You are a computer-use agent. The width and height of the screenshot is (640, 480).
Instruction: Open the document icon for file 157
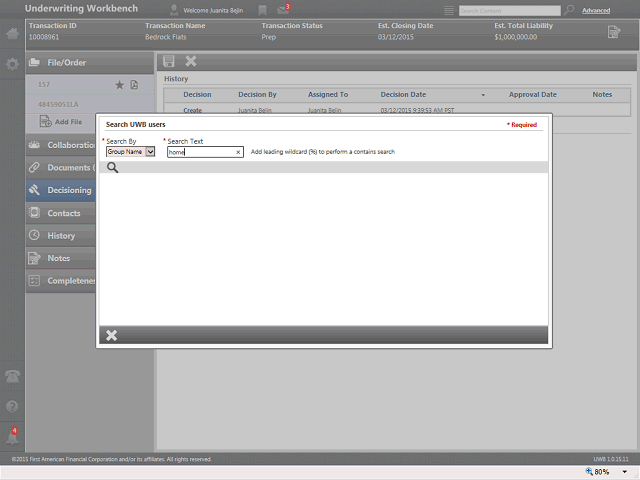[134, 85]
